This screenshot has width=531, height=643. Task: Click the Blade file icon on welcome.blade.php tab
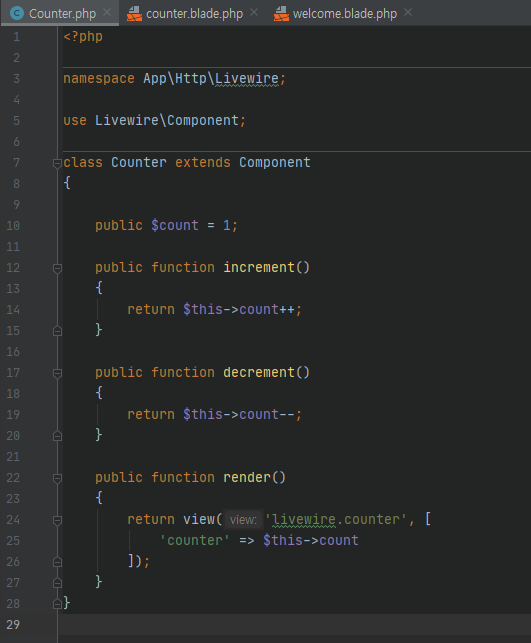pos(281,14)
